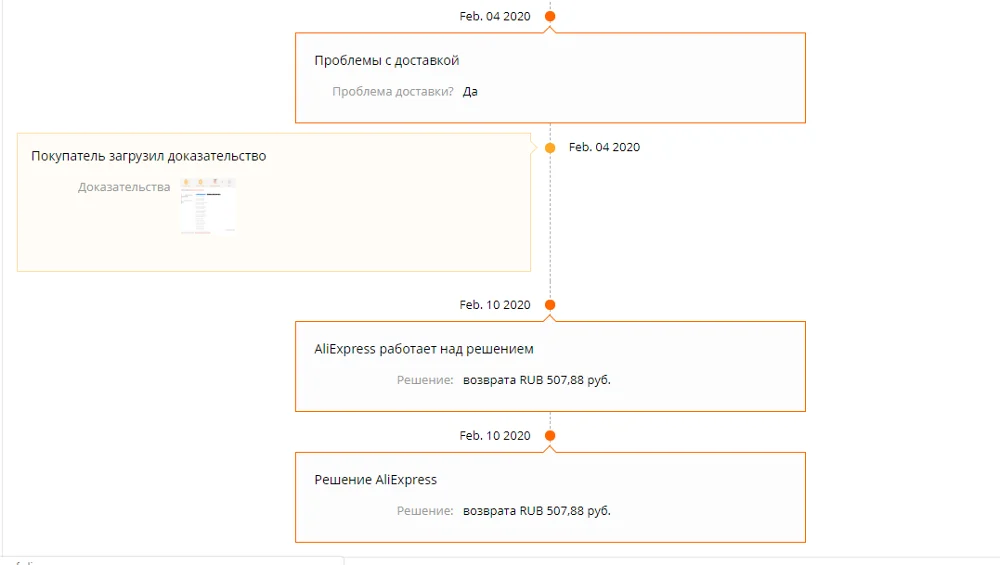The height and width of the screenshot is (565, 1000).
Task: Open the uploaded evidence screenshot thumbnail
Action: (208, 205)
